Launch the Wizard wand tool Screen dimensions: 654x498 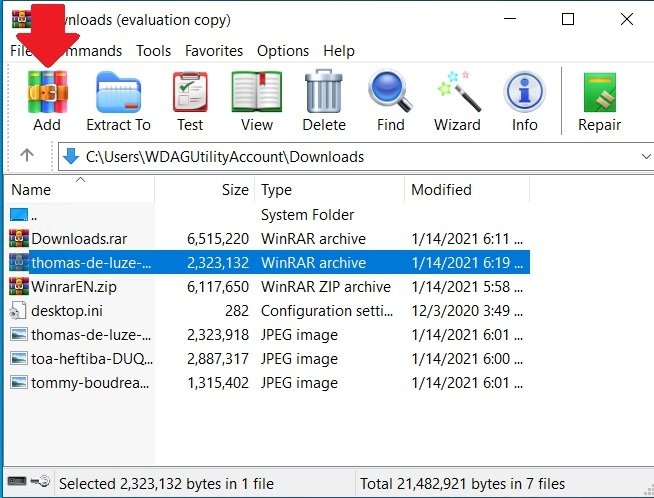[x=458, y=91]
